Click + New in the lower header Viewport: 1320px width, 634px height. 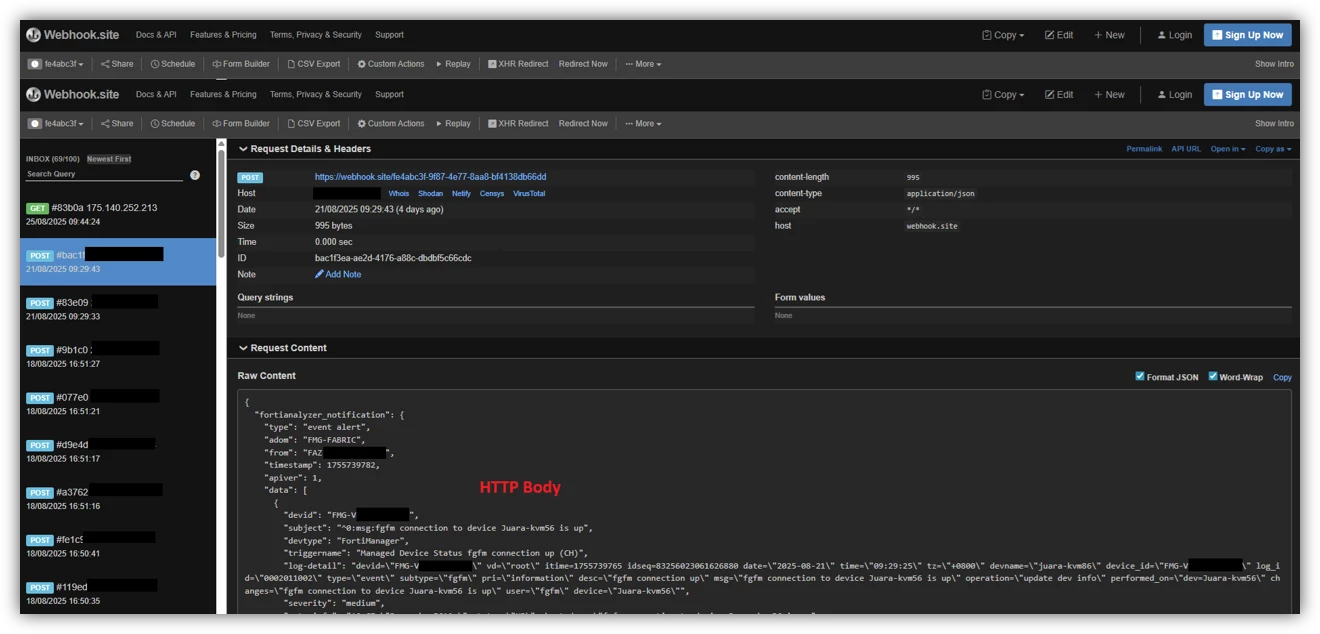1109,95
